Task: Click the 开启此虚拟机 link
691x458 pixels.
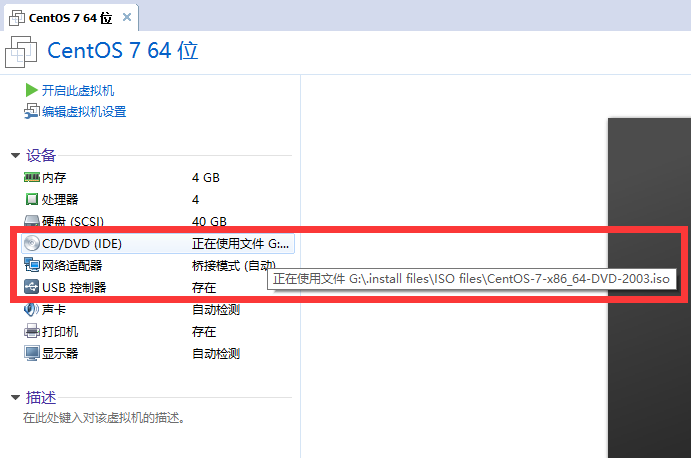Action: tap(78, 90)
